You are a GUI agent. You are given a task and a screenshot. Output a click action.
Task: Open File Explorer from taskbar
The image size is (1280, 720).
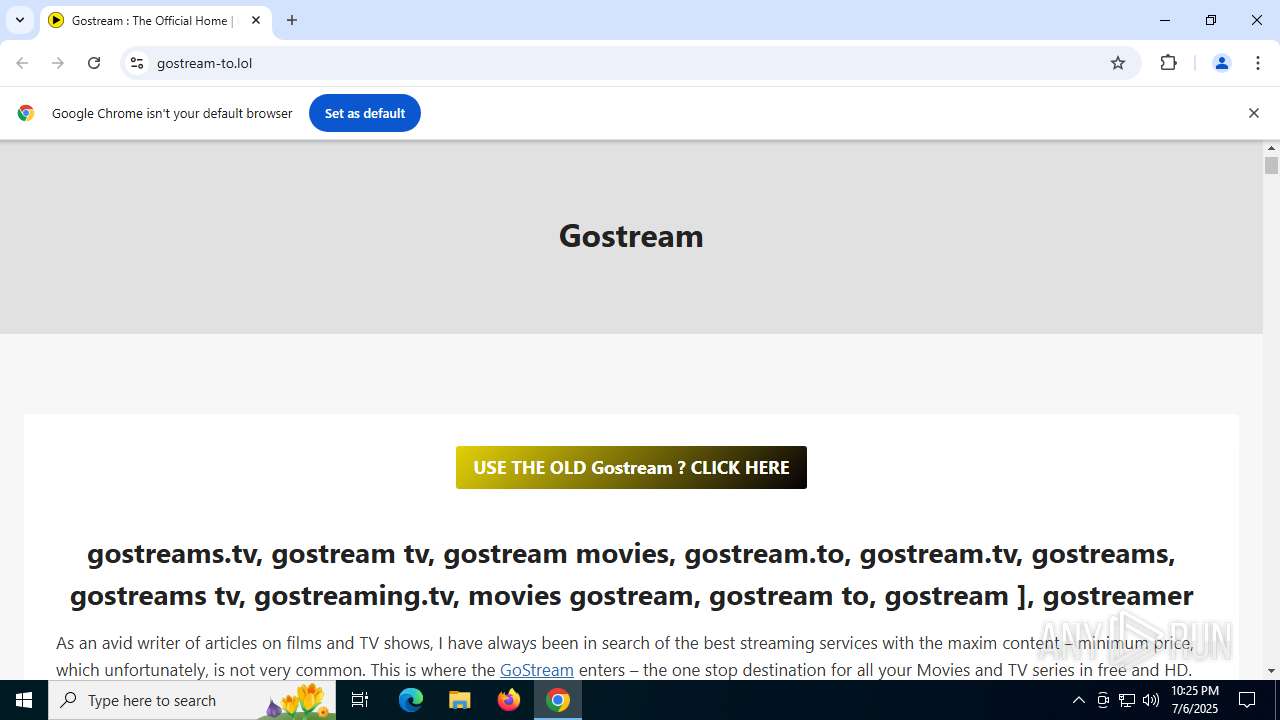pyautogui.click(x=460, y=700)
